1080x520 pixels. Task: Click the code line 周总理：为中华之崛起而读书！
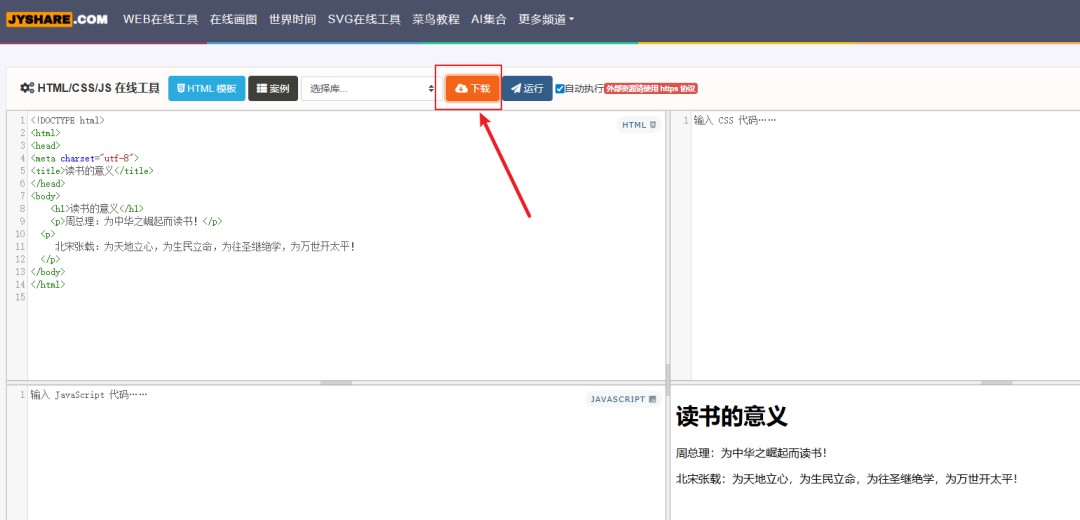coord(136,221)
